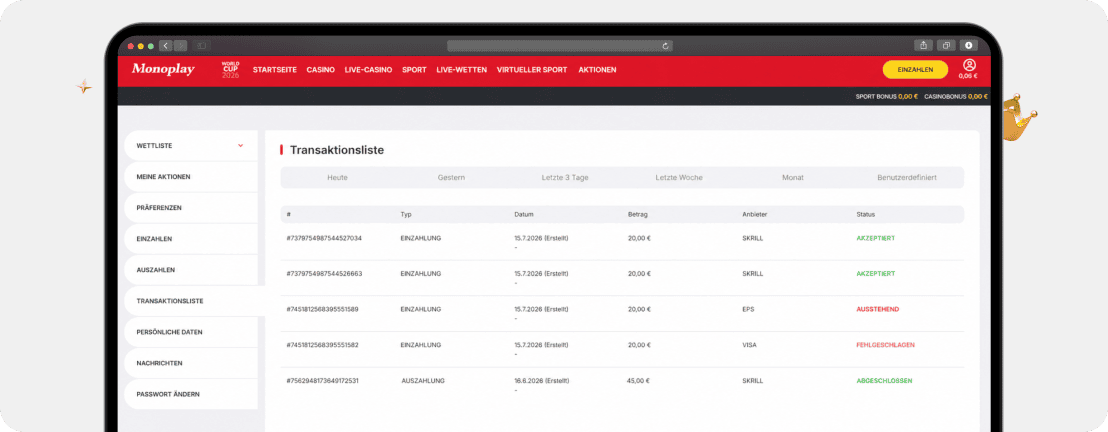Click the 16.6.2026 (Erstellt) date
This screenshot has width=1108, height=432.
pyautogui.click(x=541, y=380)
